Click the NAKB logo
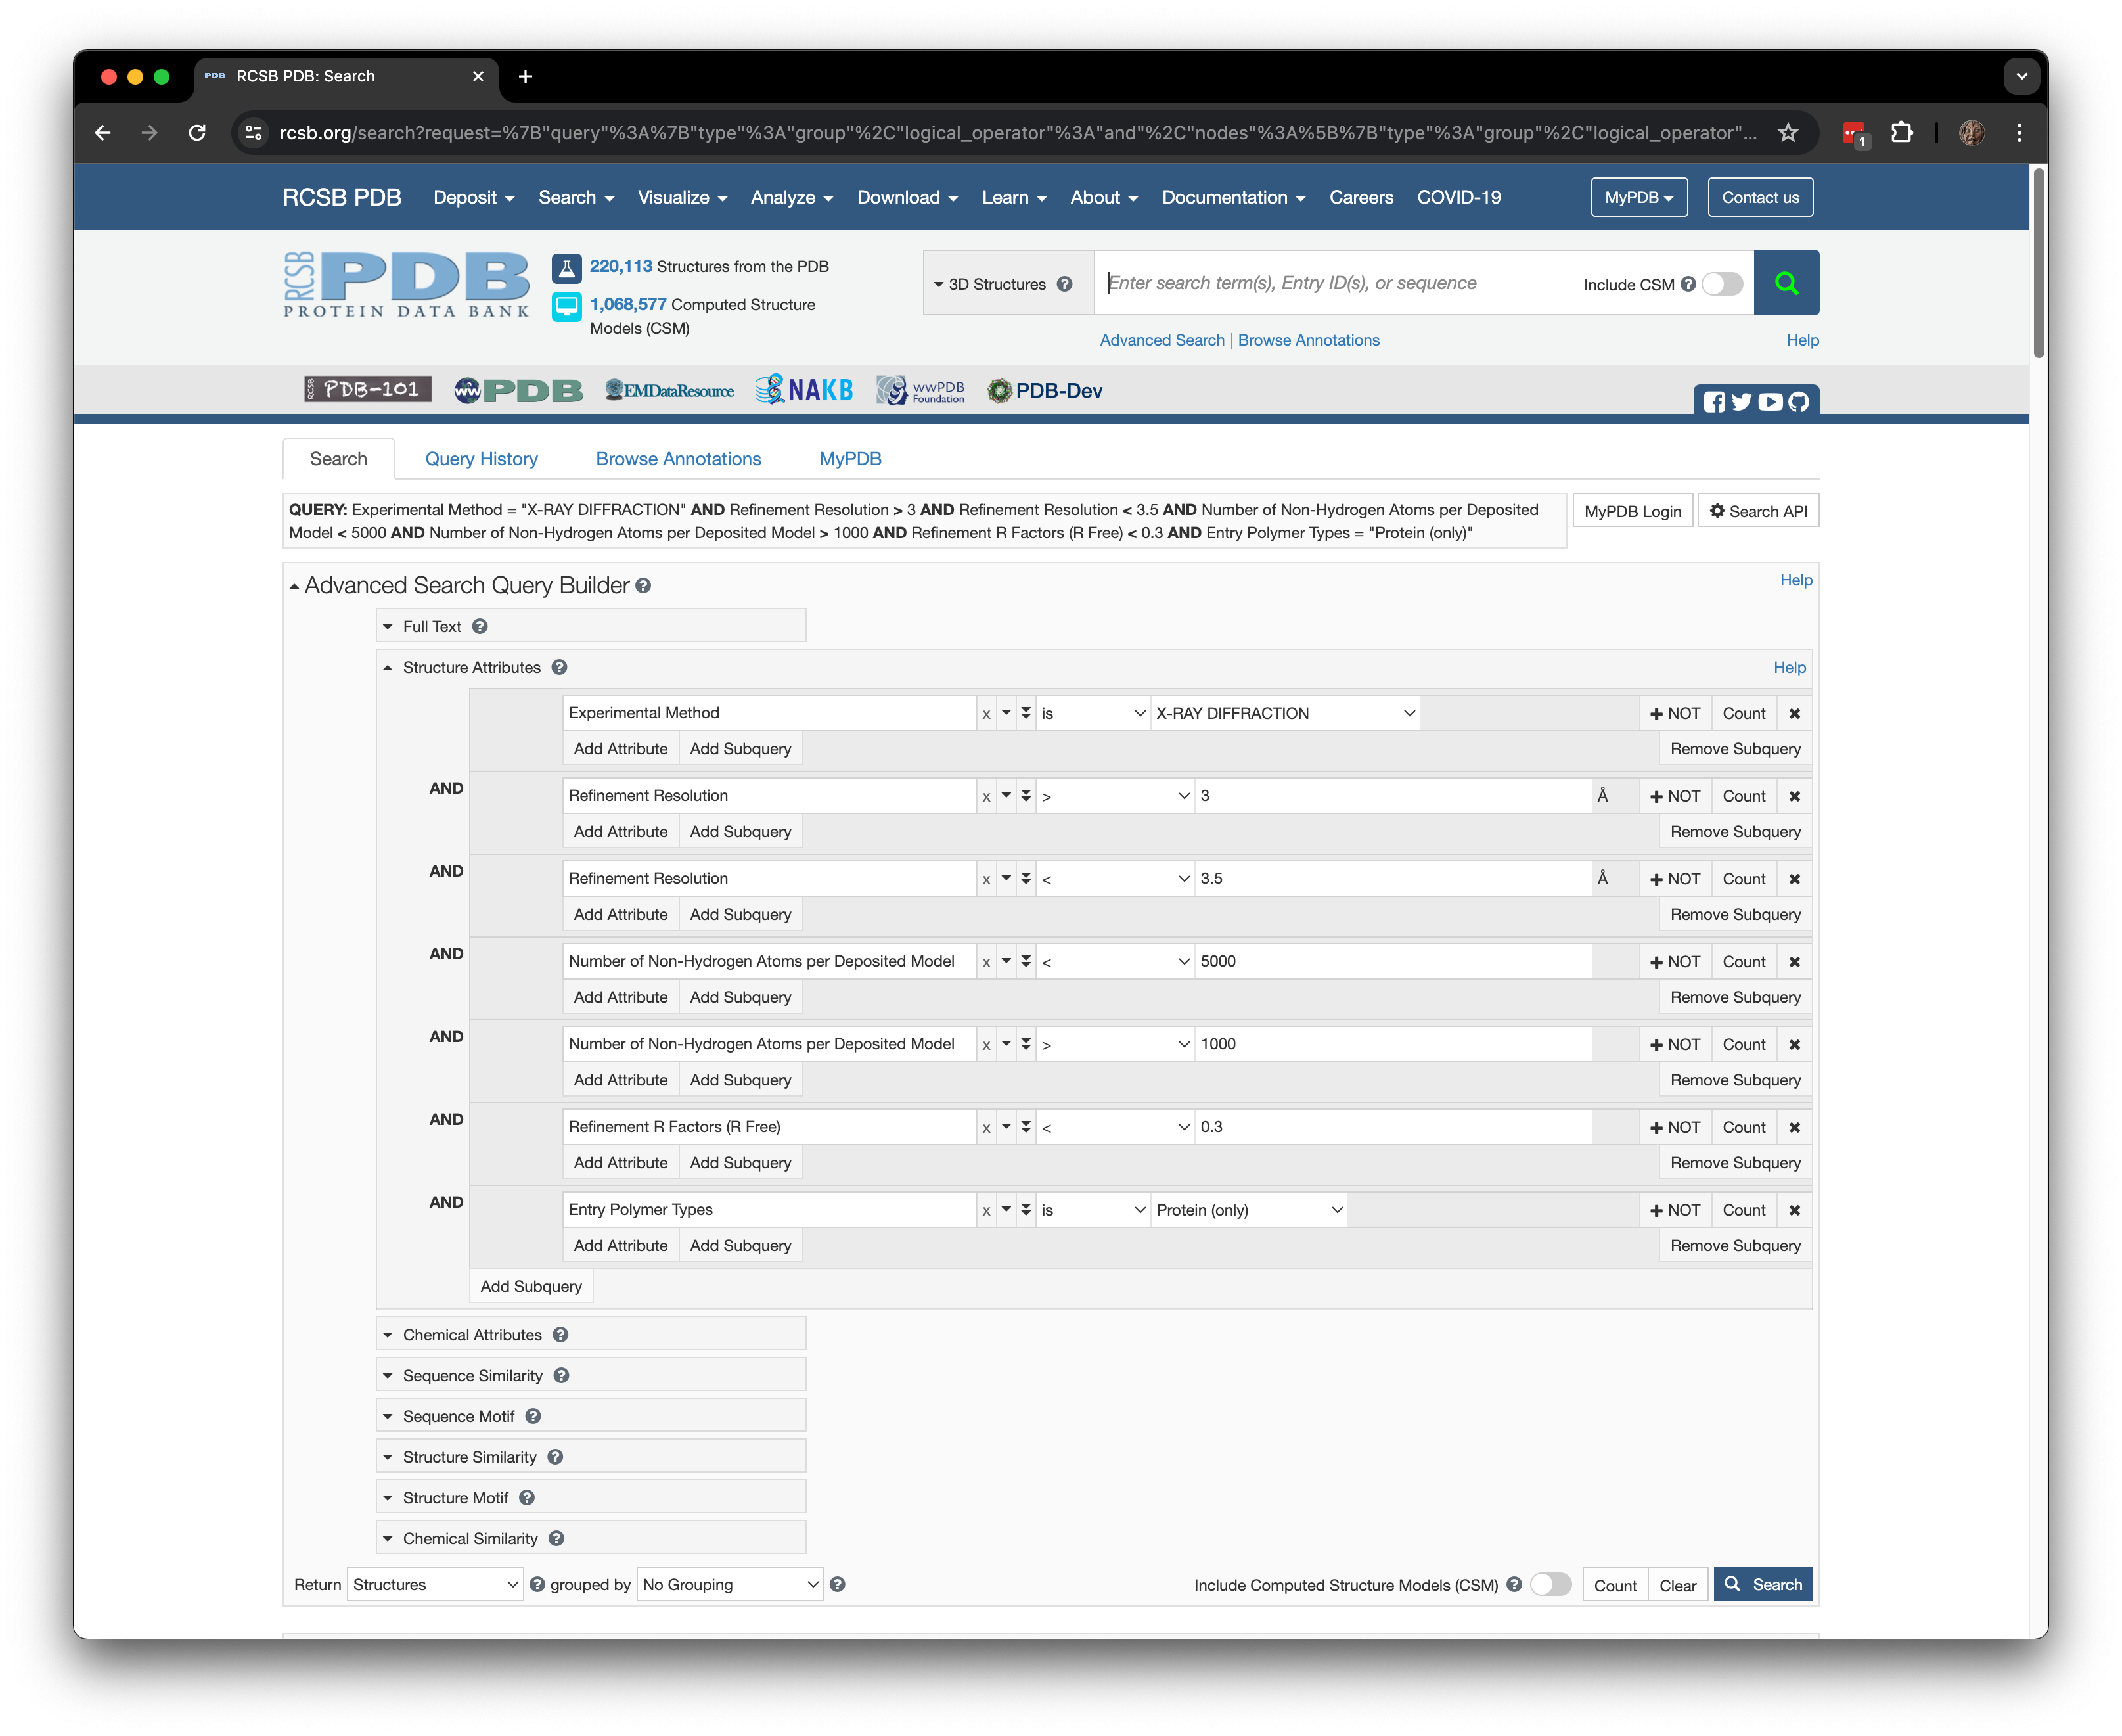The height and width of the screenshot is (1736, 2122). click(804, 390)
